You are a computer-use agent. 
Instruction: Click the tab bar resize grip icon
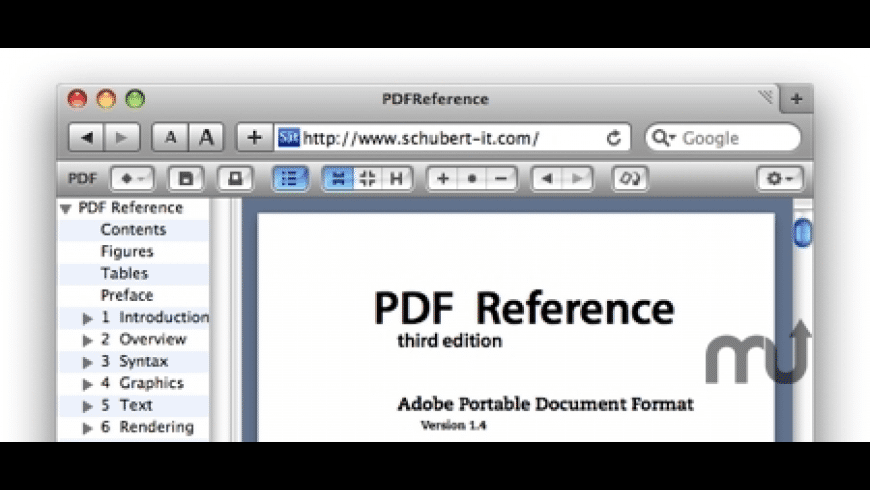pyautogui.click(x=766, y=97)
